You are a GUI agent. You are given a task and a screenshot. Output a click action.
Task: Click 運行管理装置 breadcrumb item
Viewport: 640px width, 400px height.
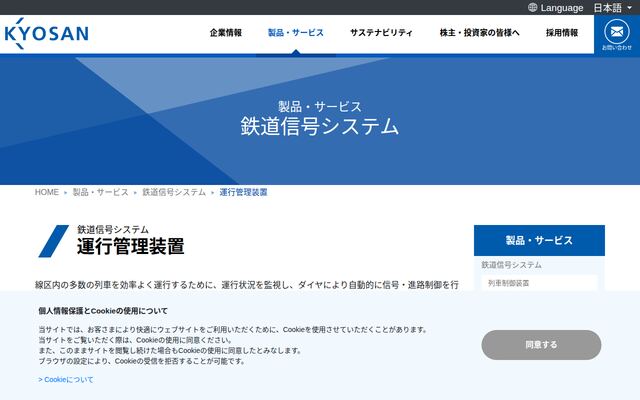pos(243,192)
